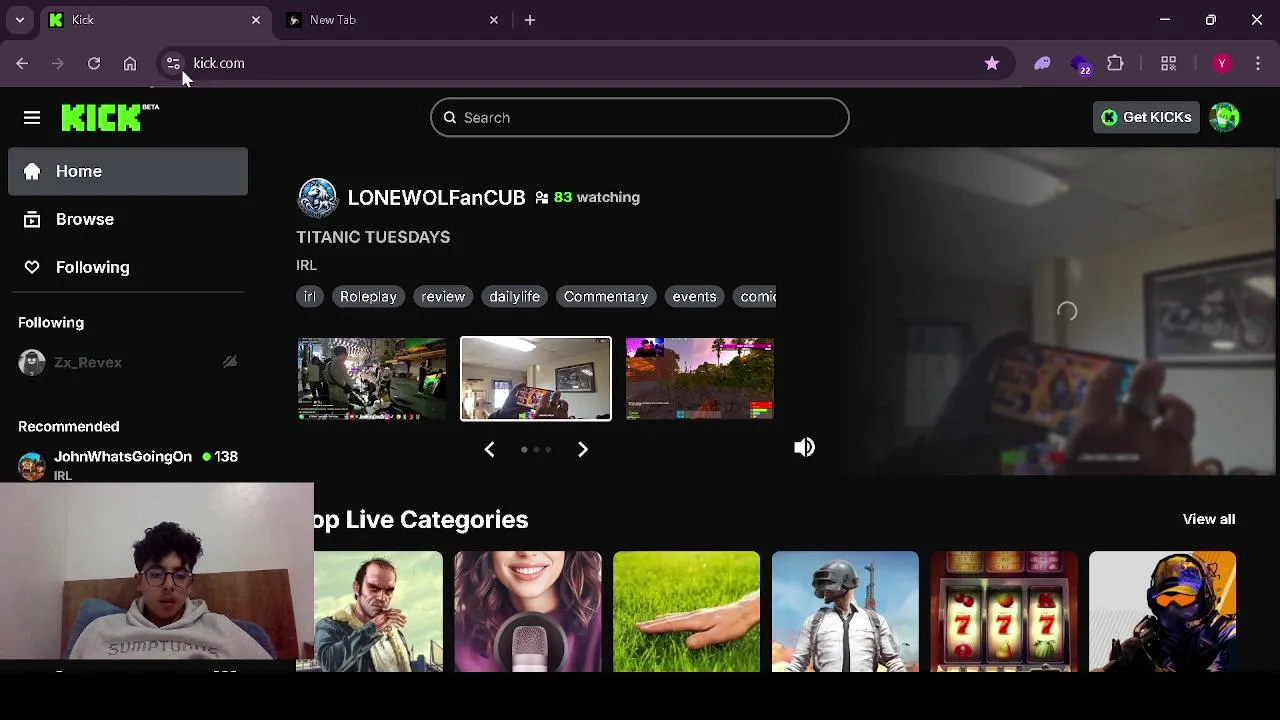Open the GTA category card
The image size is (1280, 720).
(378, 611)
